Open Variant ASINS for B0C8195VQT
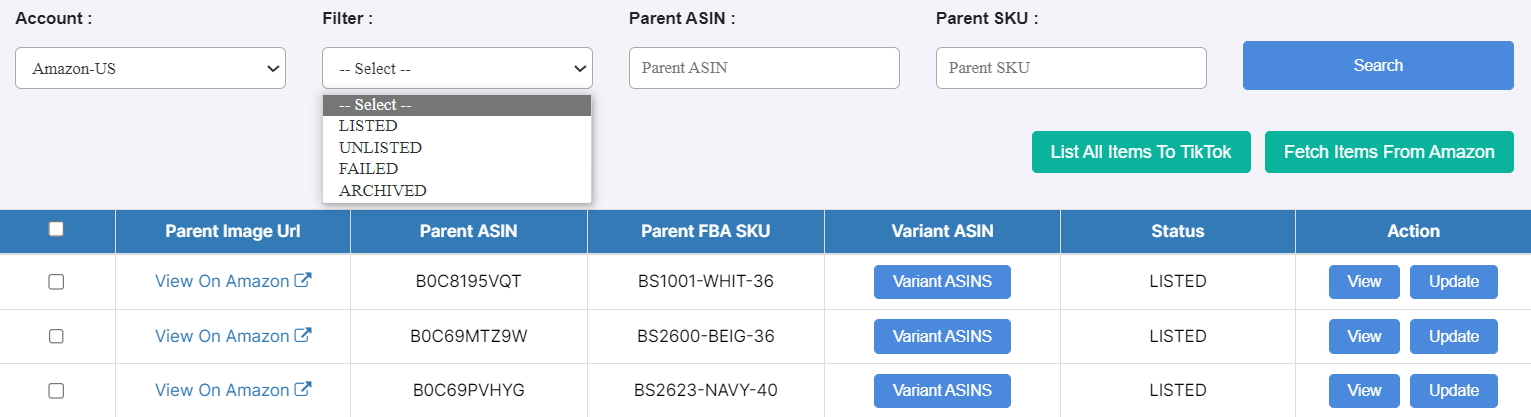Screen dimensions: 1531x417 pyautogui.click(x=942, y=282)
